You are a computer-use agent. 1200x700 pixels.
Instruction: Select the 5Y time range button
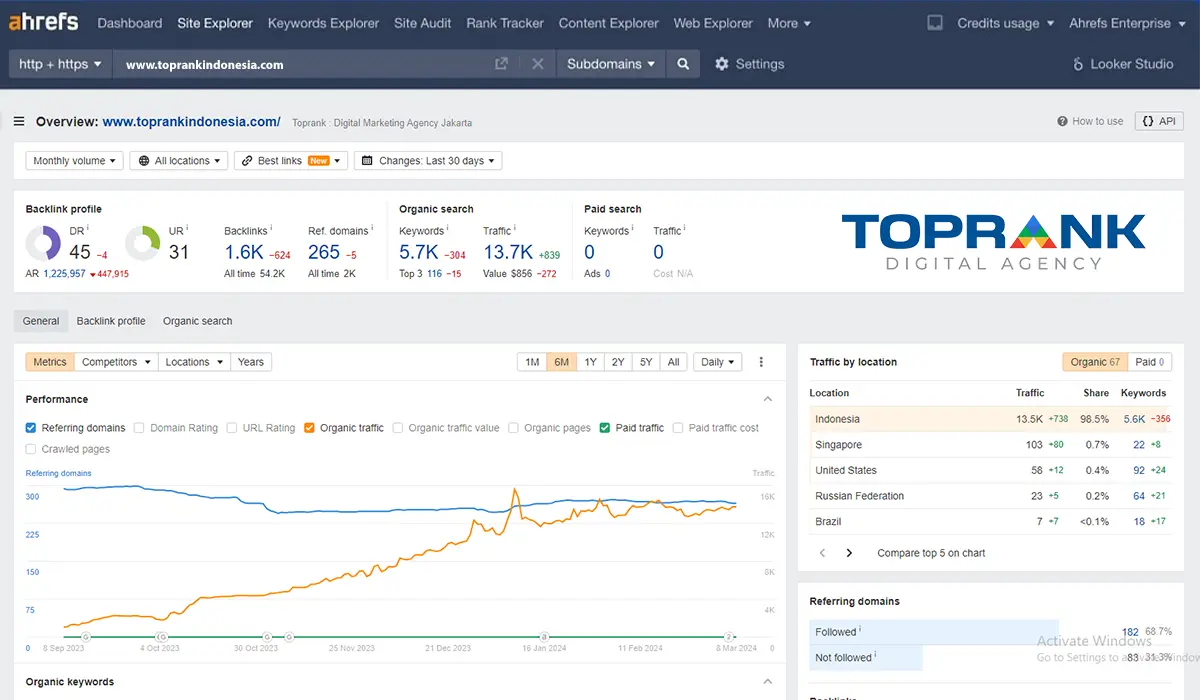pos(646,362)
